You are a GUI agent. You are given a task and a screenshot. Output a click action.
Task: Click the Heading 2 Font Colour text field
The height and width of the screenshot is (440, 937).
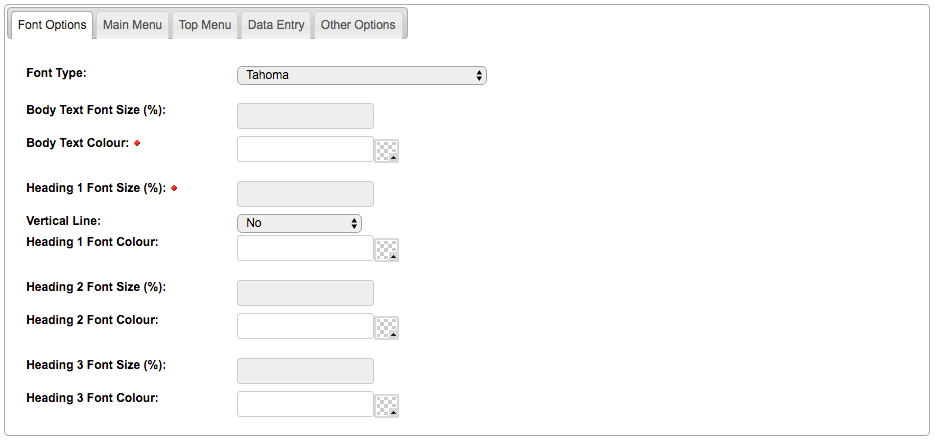point(305,326)
